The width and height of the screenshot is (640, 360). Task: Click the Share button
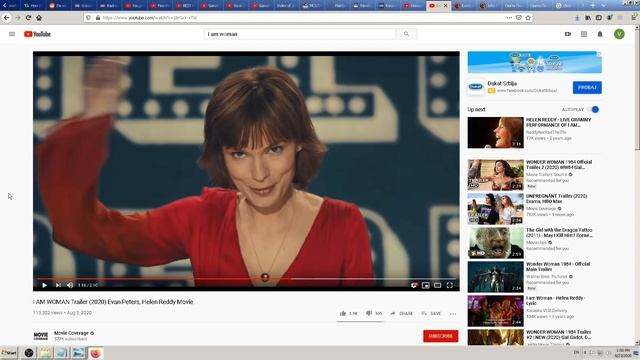pyautogui.click(x=401, y=313)
